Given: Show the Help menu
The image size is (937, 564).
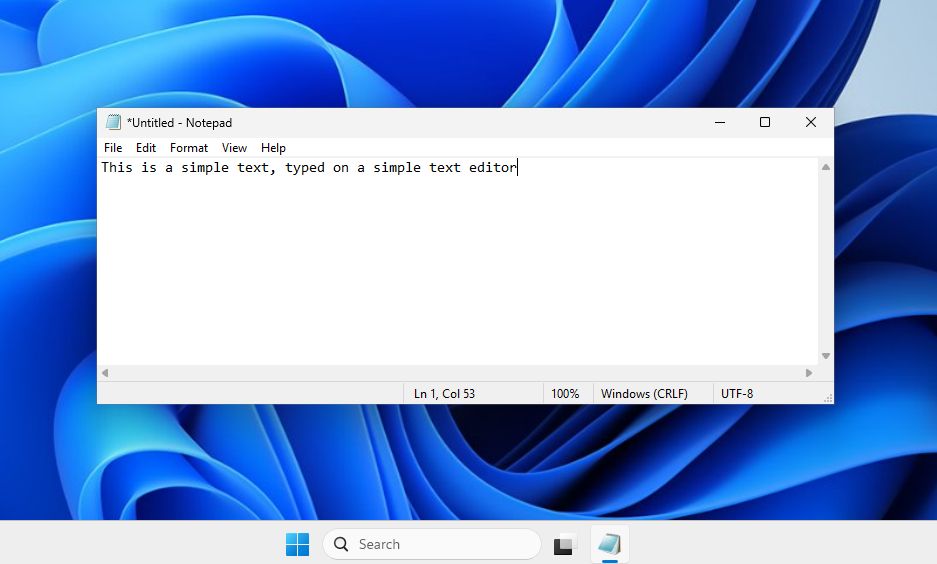Looking at the screenshot, I should click(273, 148).
